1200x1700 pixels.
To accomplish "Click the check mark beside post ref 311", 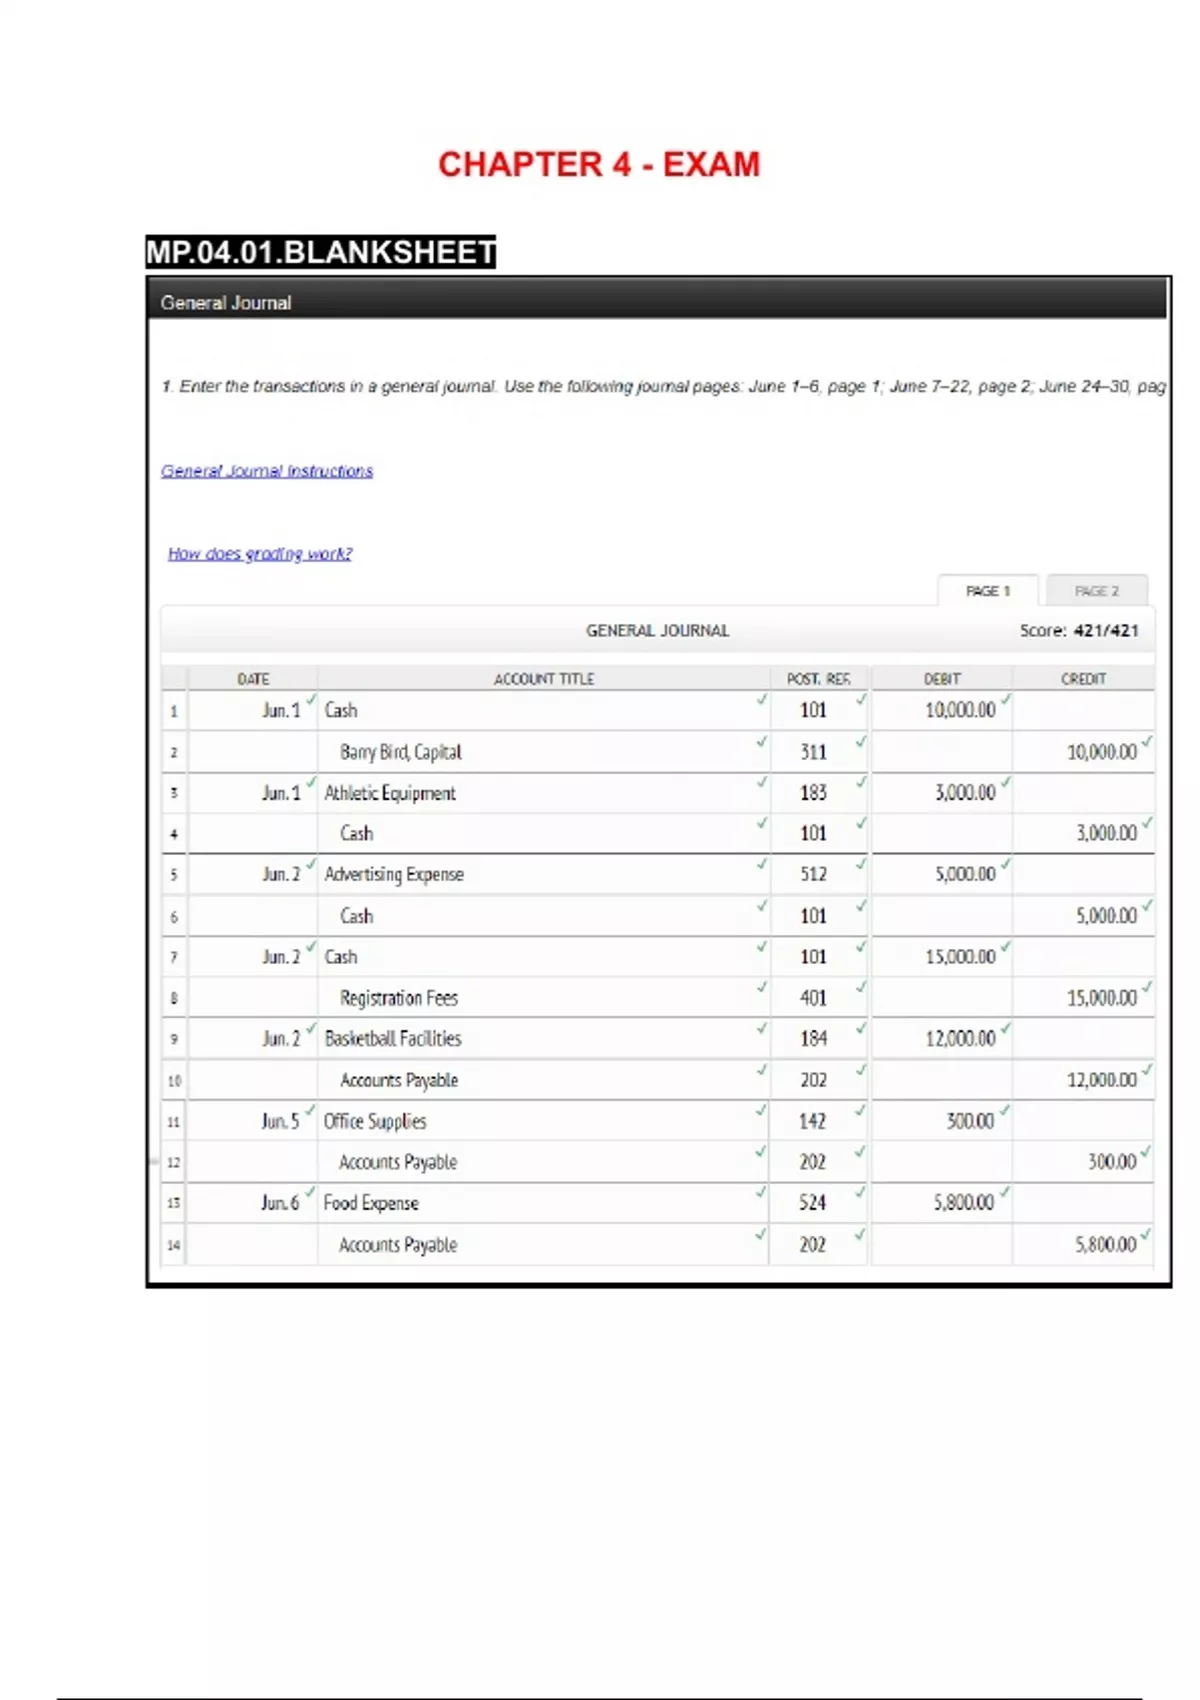I will click(860, 741).
